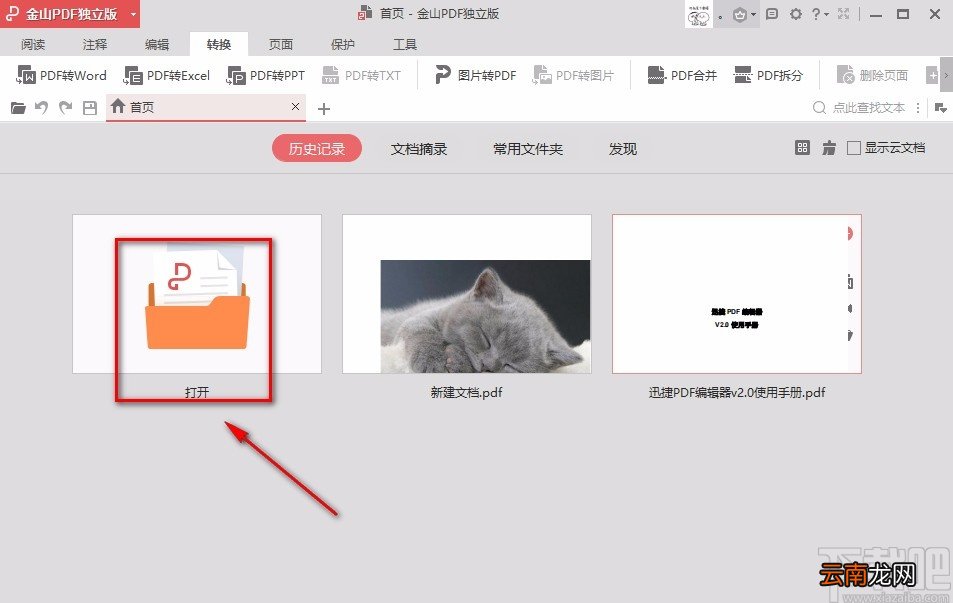Click the PDF转PPT conversion tool
Screen dimensions: 953x603
266,75
